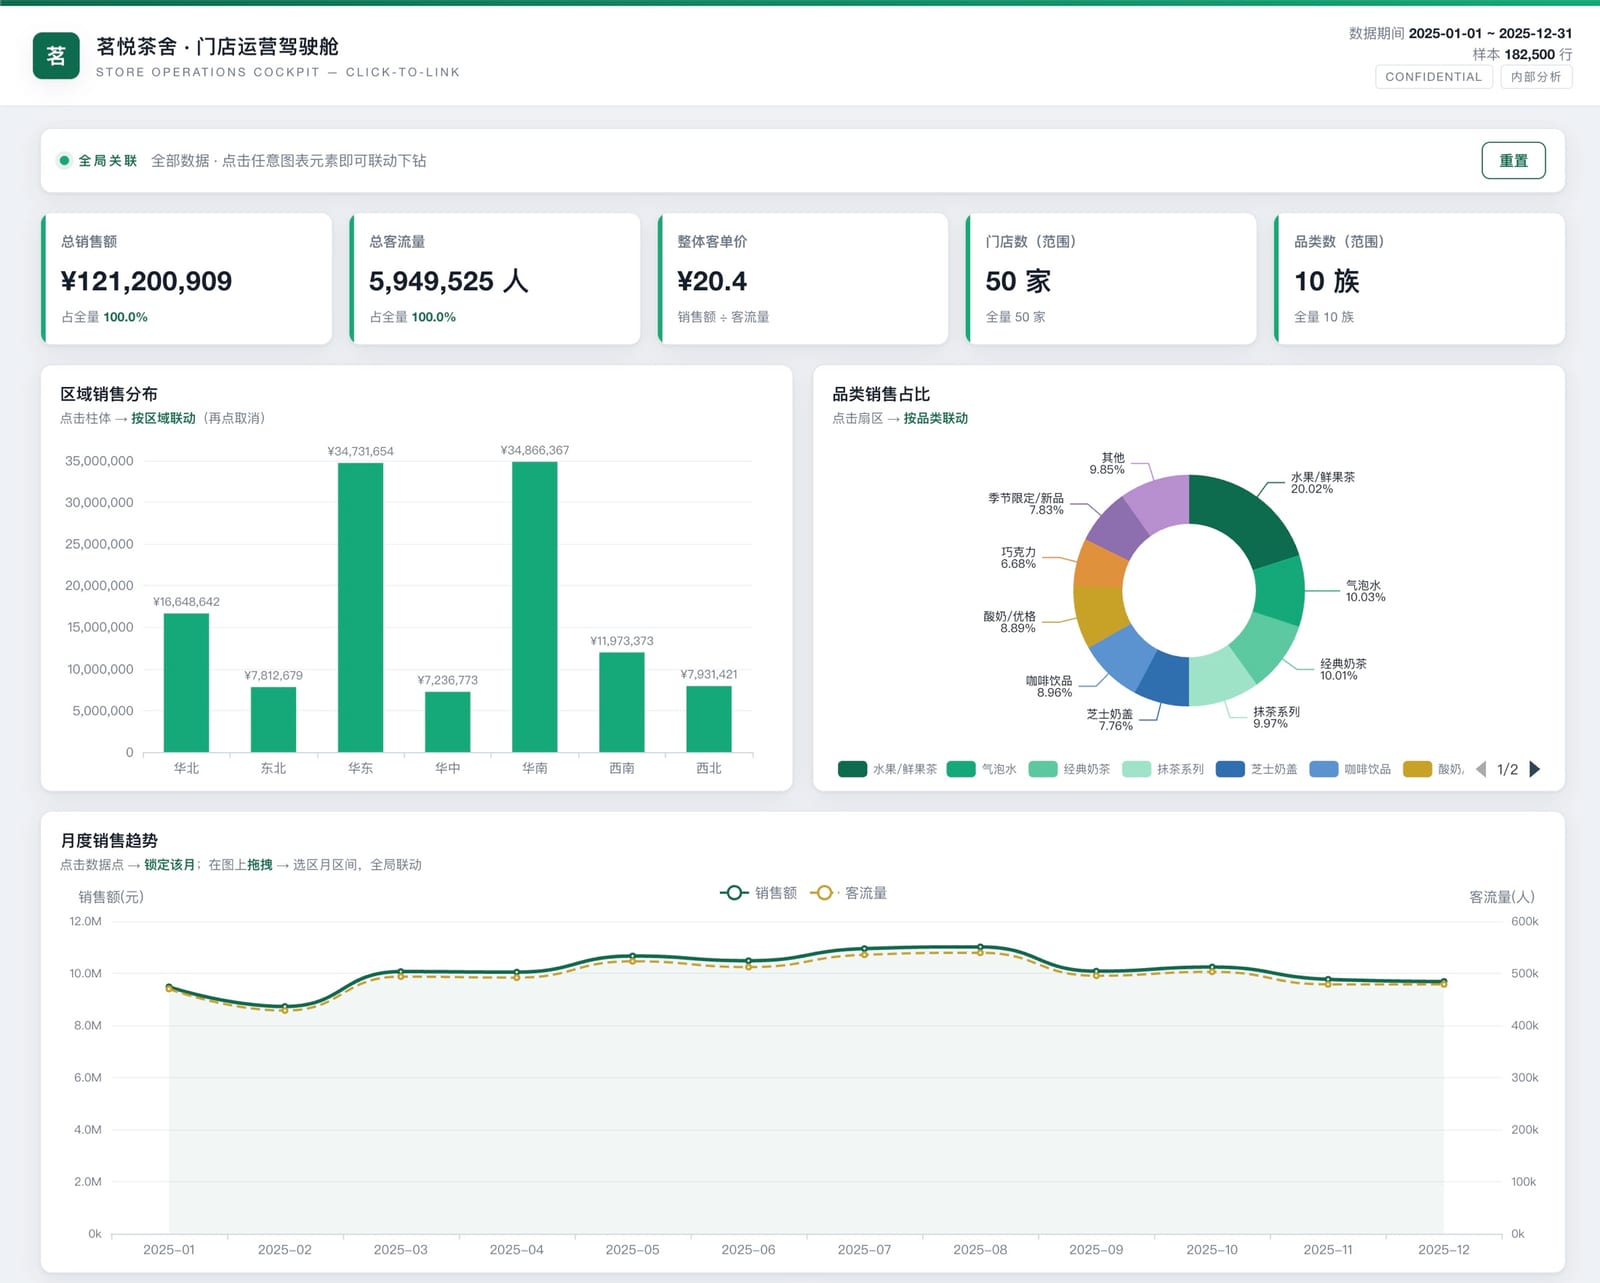
Task: Toggle 销售额 series in trend legend
Action: tap(758, 893)
